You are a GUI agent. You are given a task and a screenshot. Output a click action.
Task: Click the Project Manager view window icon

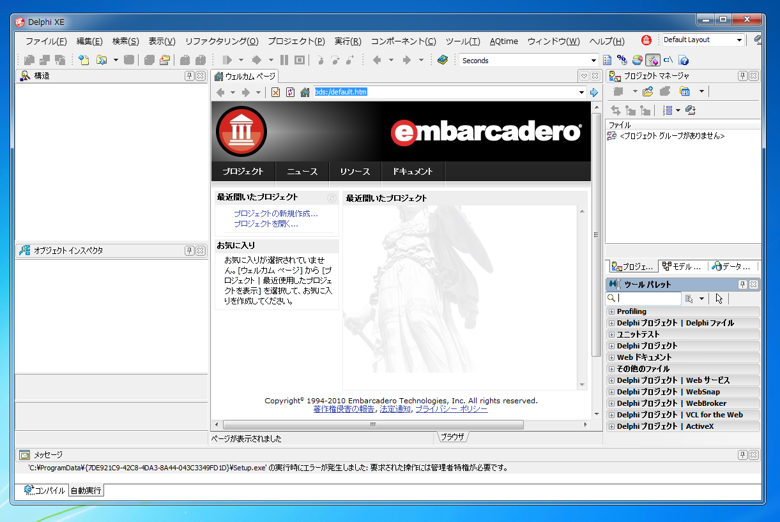click(x=685, y=92)
